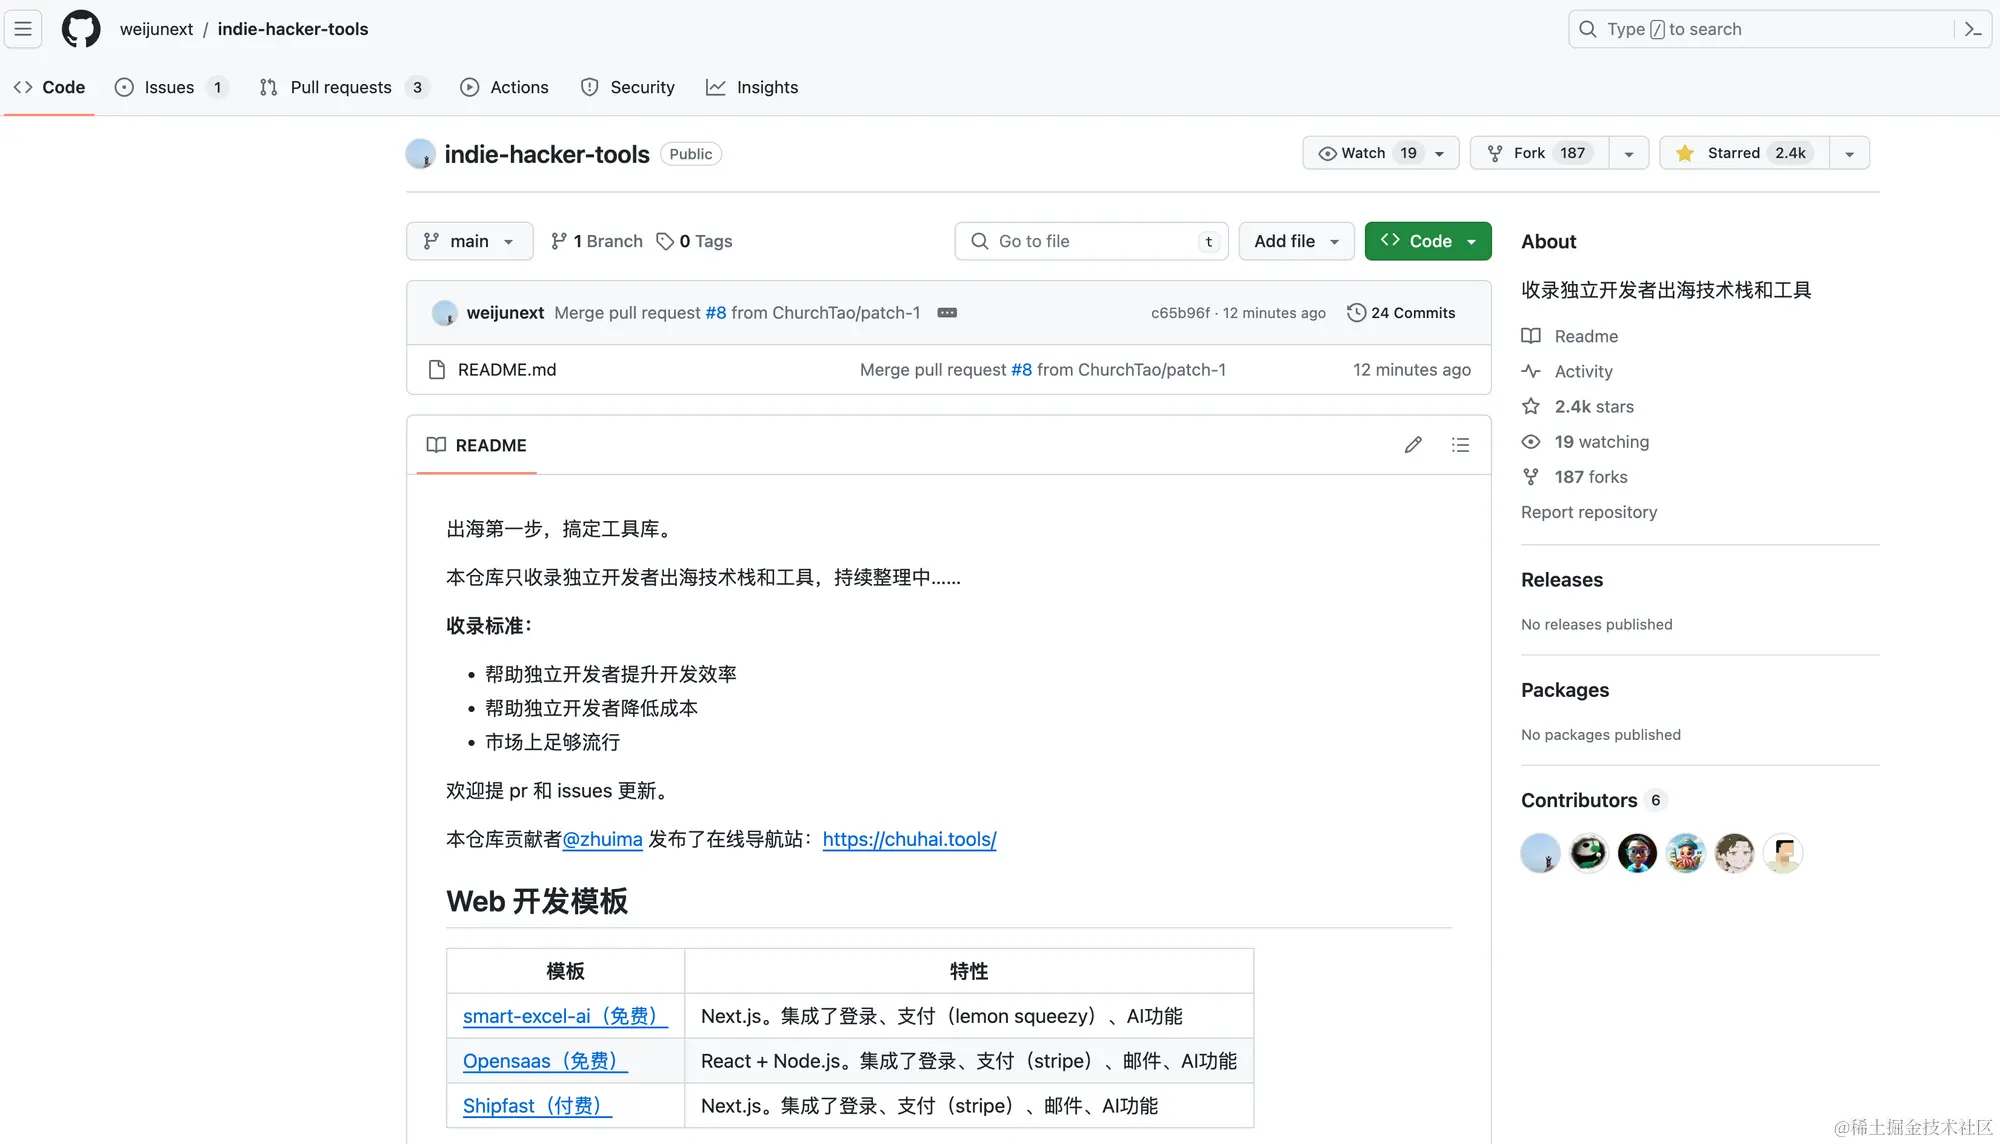Open the weijunext owner breadcrumb
The width and height of the screenshot is (2000, 1144).
click(156, 29)
